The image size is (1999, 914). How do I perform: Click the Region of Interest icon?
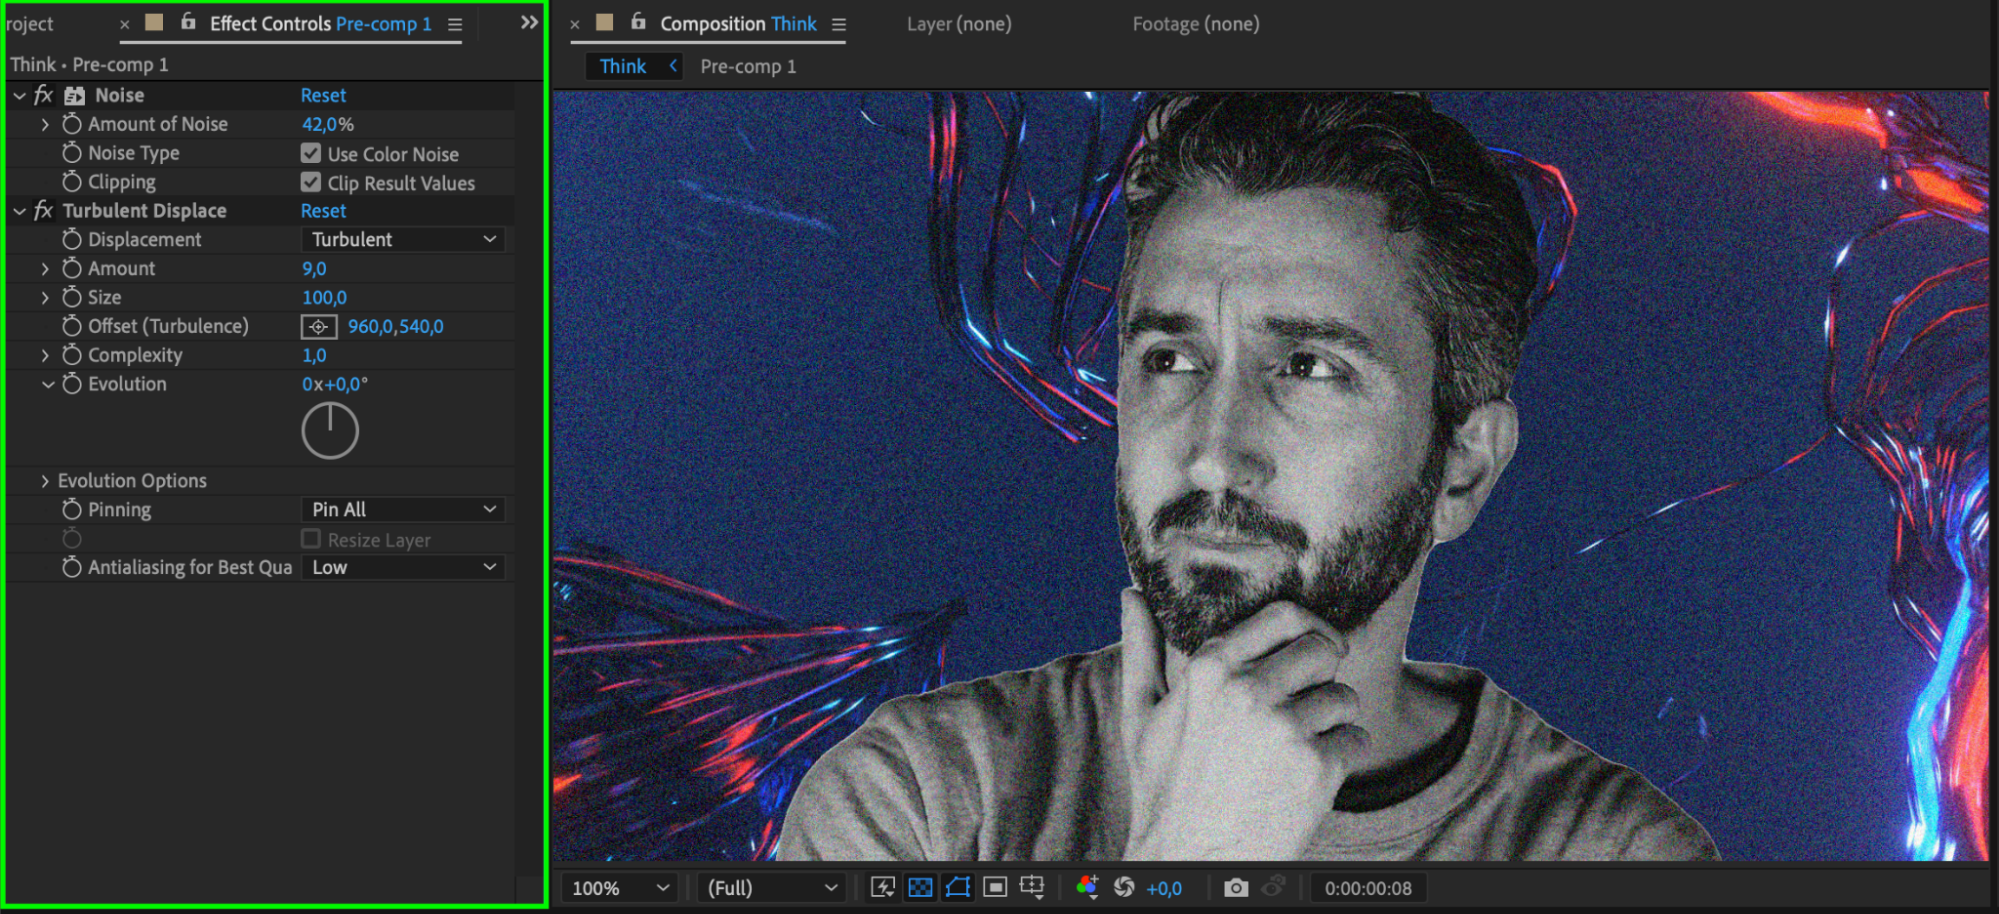coord(995,888)
